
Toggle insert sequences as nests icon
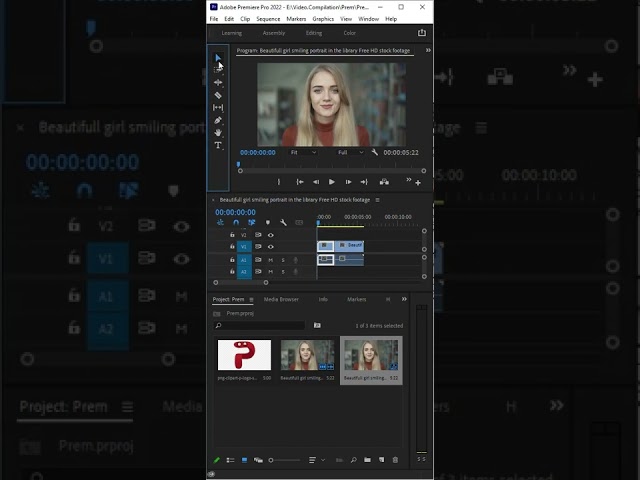220,222
